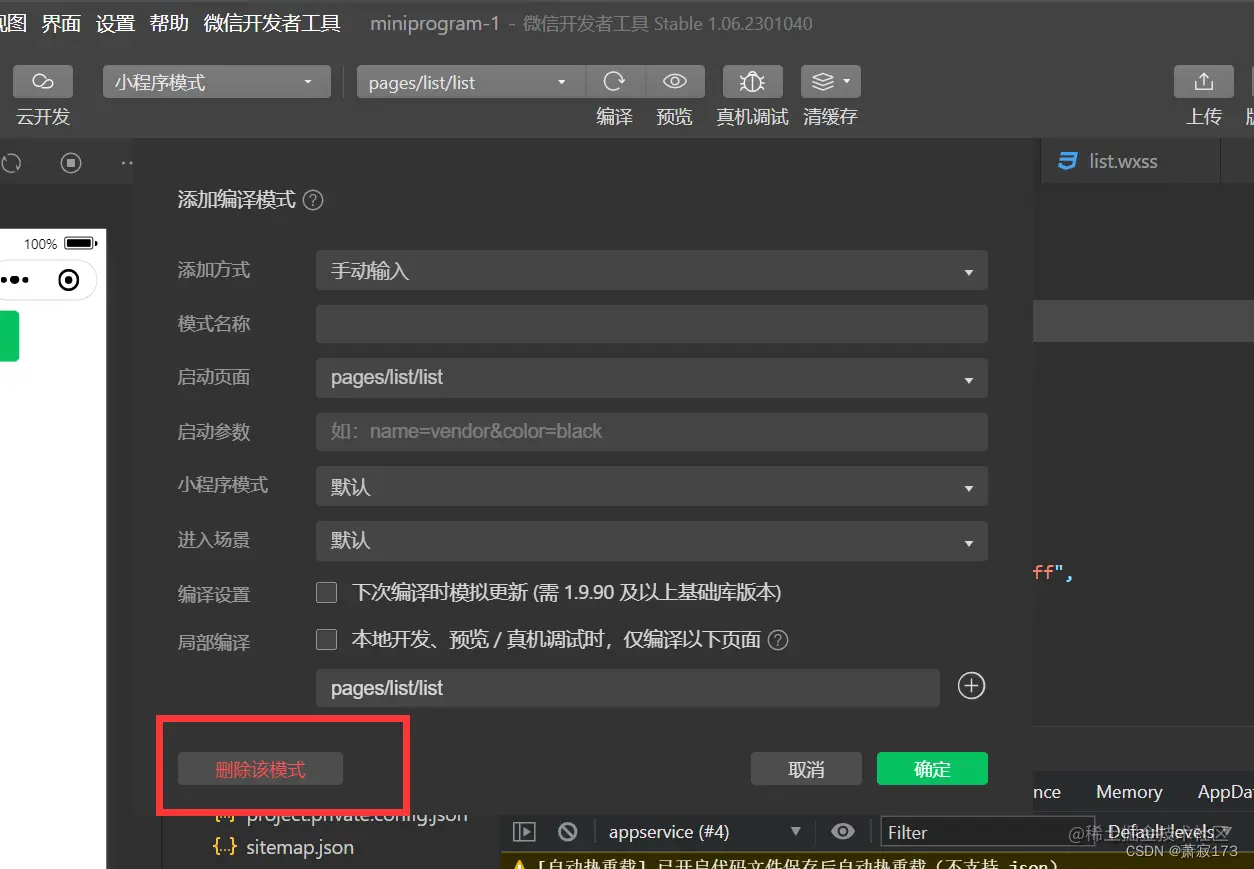Enable 下次编译时模拟更新 checkbox
This screenshot has height=869, width=1254.
pyautogui.click(x=326, y=592)
